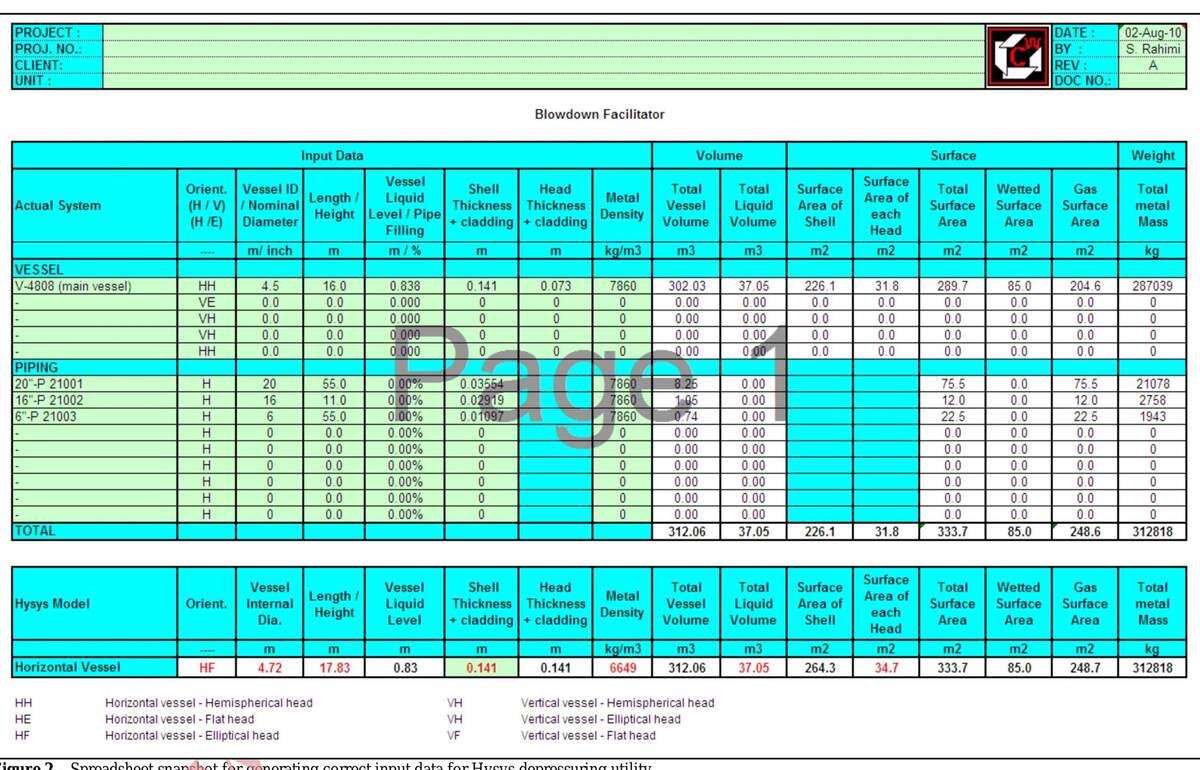The image size is (1200, 770).
Task: Select the red HF orientation cell
Action: point(207,667)
